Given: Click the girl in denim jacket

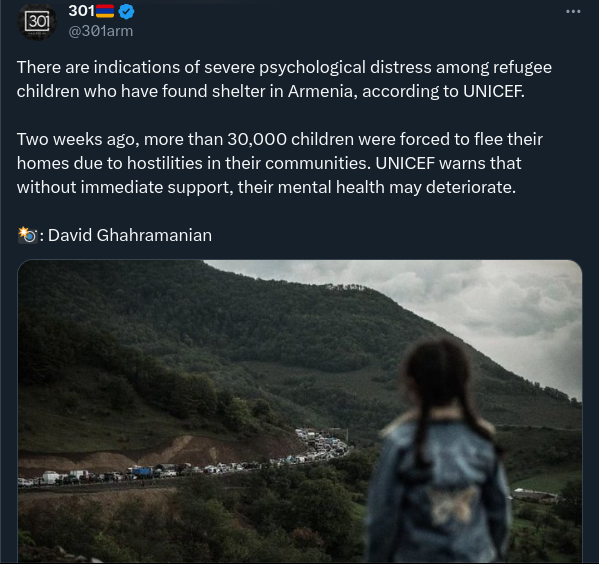Looking at the screenshot, I should 439,451.
